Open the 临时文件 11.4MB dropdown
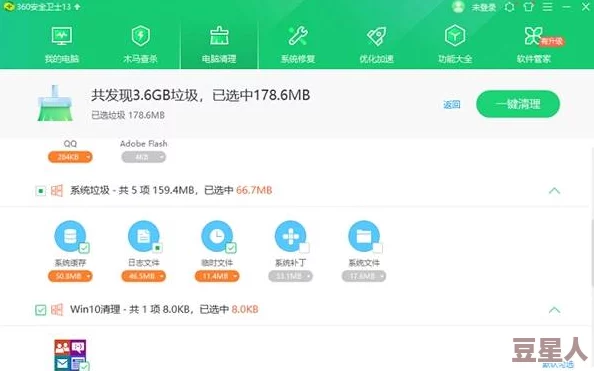 (217, 276)
